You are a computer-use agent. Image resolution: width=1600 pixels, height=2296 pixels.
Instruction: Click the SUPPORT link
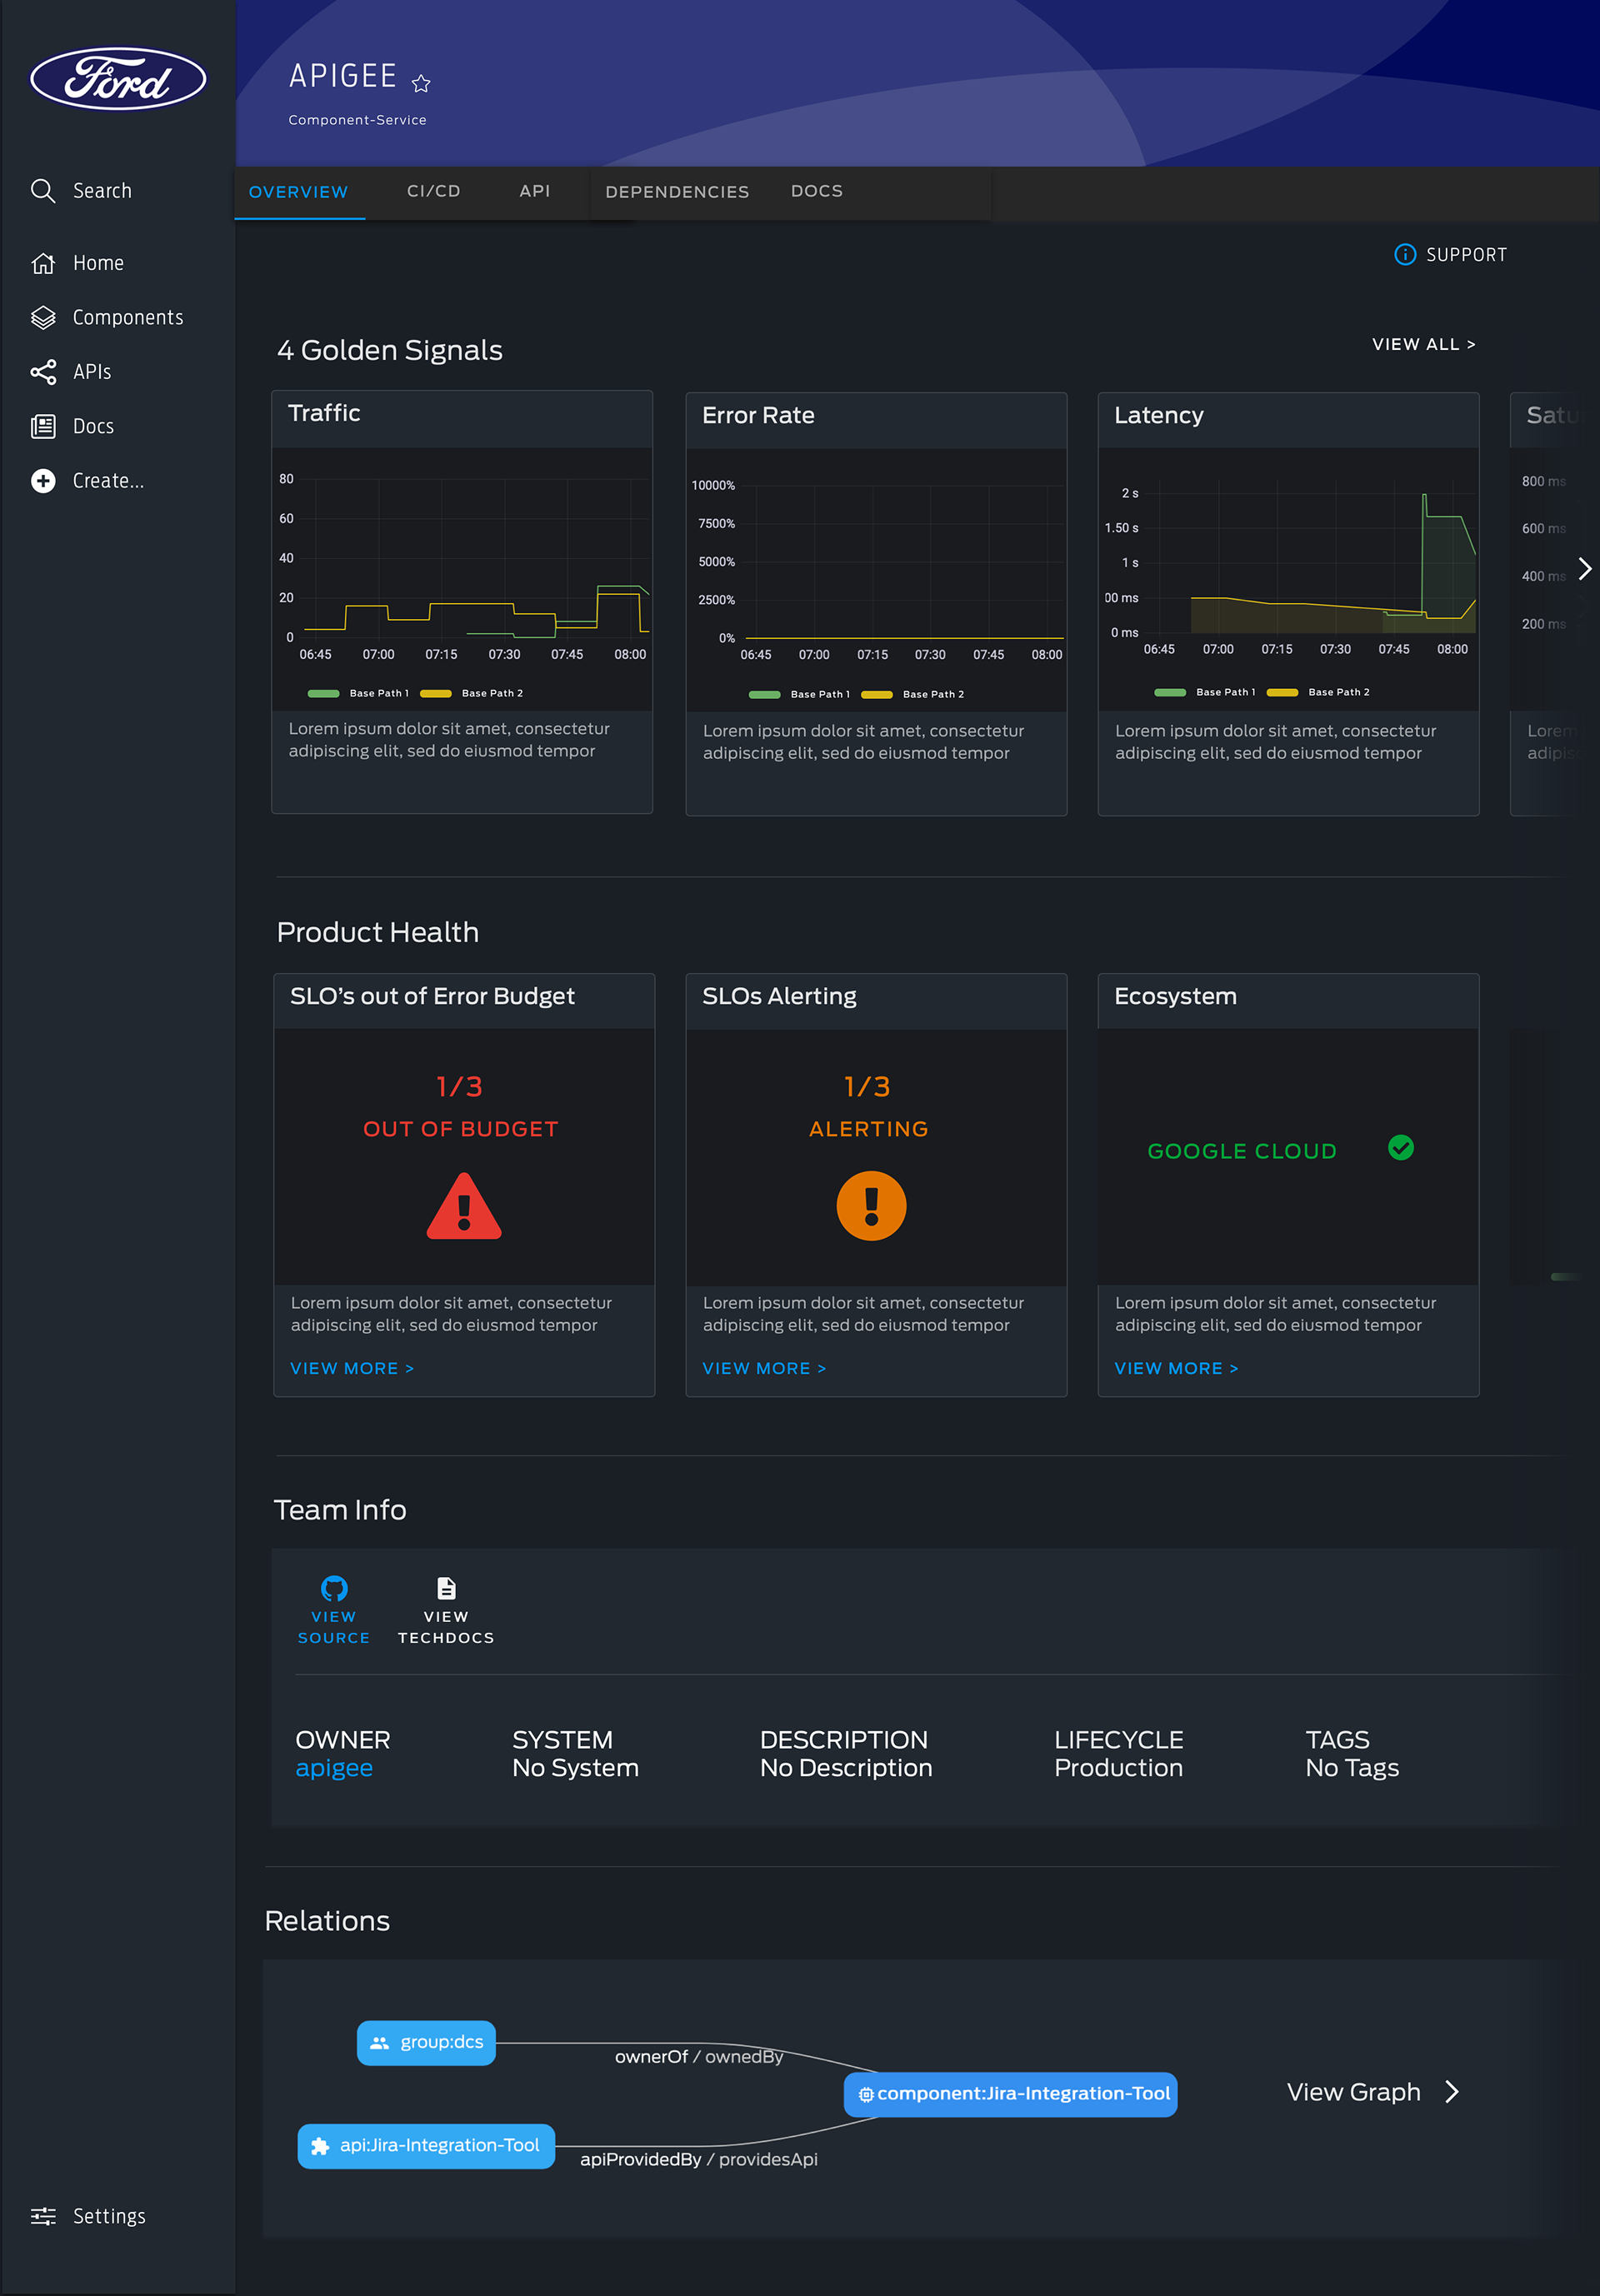[1466, 255]
